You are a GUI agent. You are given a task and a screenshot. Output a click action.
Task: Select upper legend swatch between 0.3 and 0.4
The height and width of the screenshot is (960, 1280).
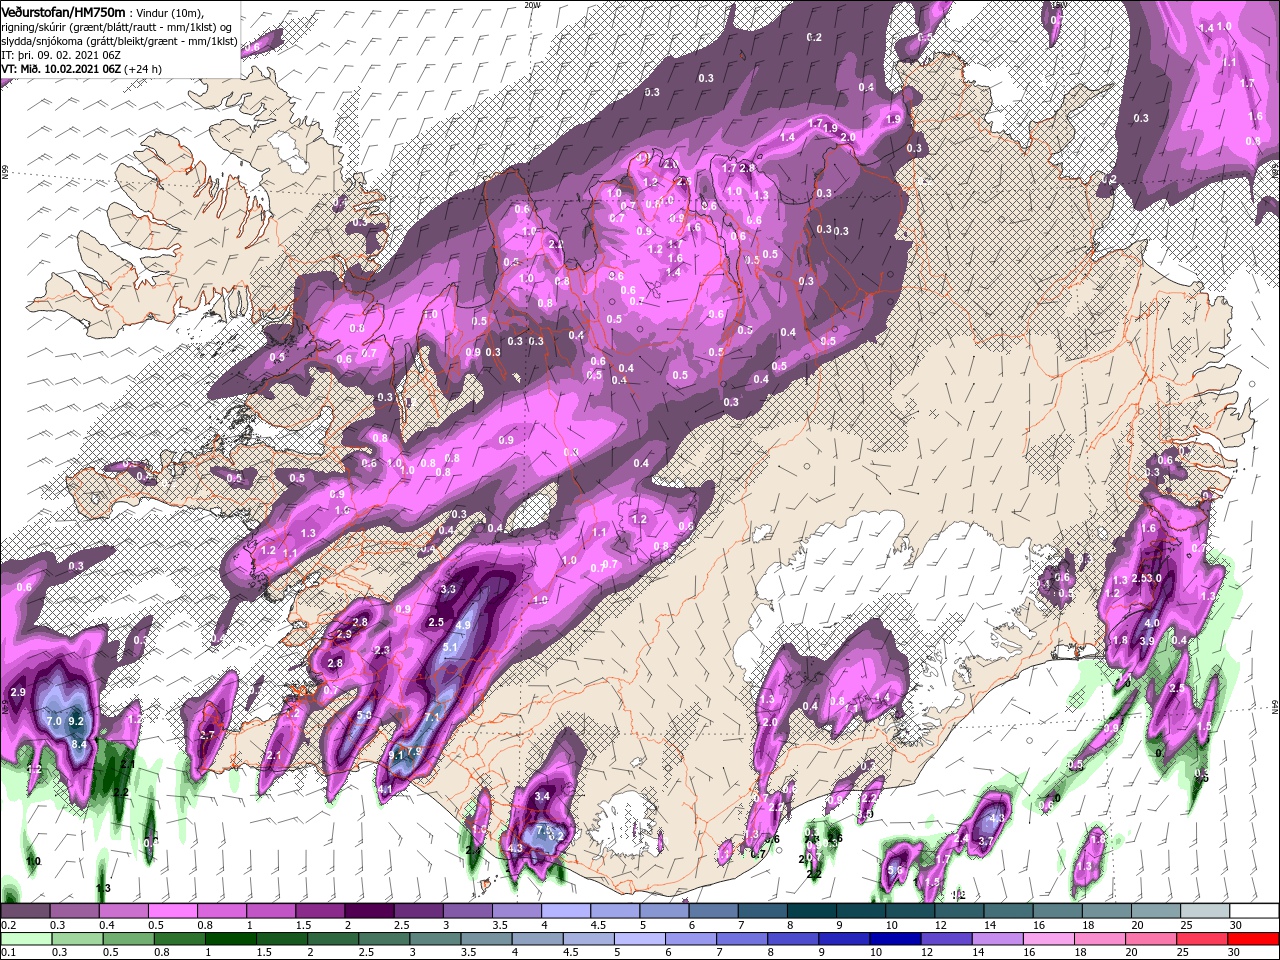click(x=74, y=911)
